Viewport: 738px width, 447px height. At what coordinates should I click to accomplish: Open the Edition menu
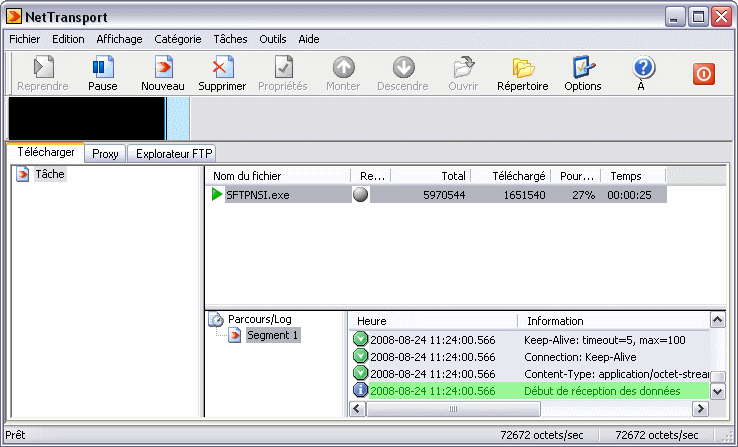68,39
